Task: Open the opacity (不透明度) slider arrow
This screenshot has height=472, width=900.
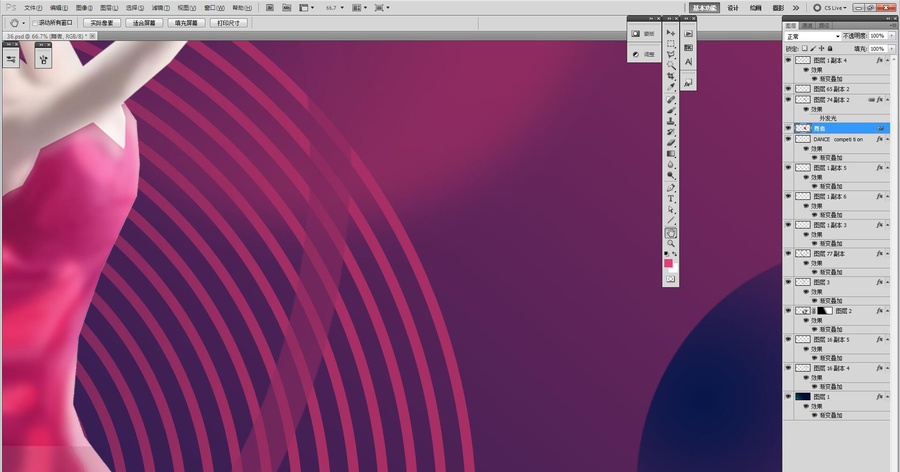Action: [891, 36]
